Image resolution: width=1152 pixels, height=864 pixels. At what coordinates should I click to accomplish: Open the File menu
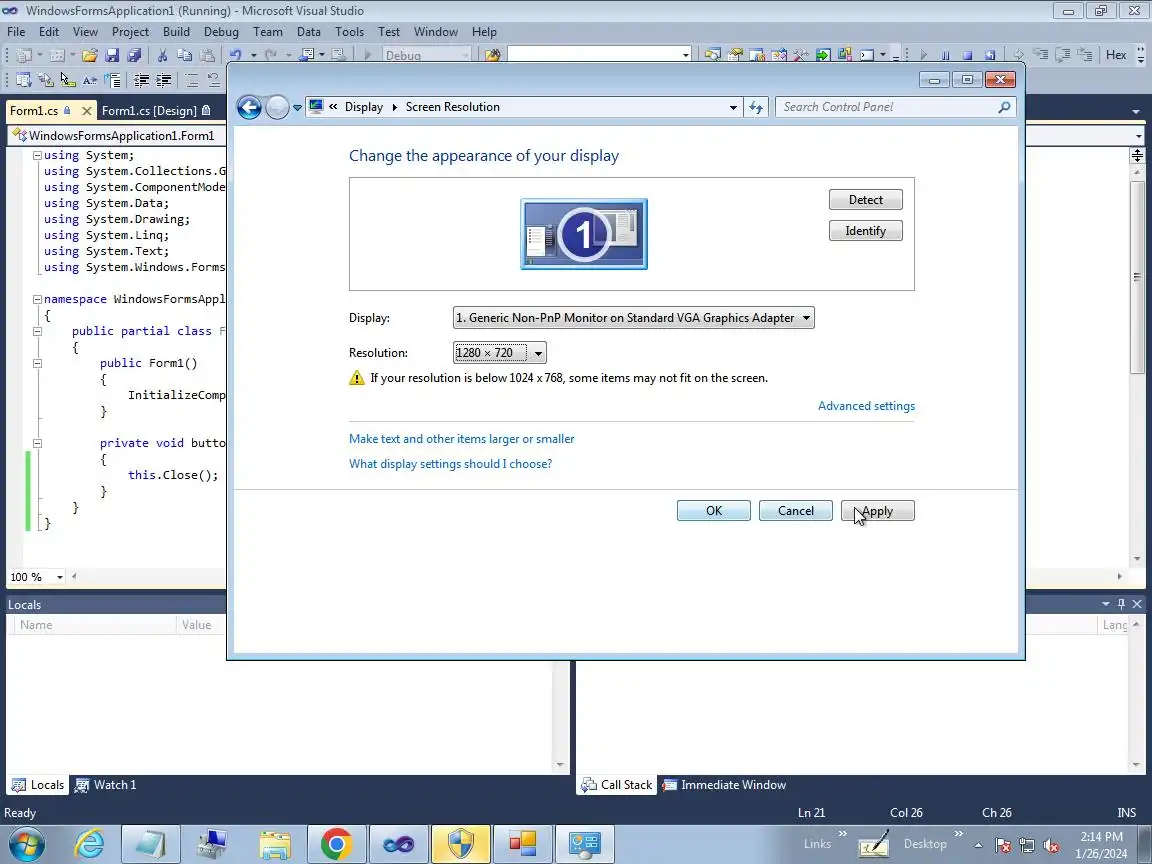click(x=16, y=32)
